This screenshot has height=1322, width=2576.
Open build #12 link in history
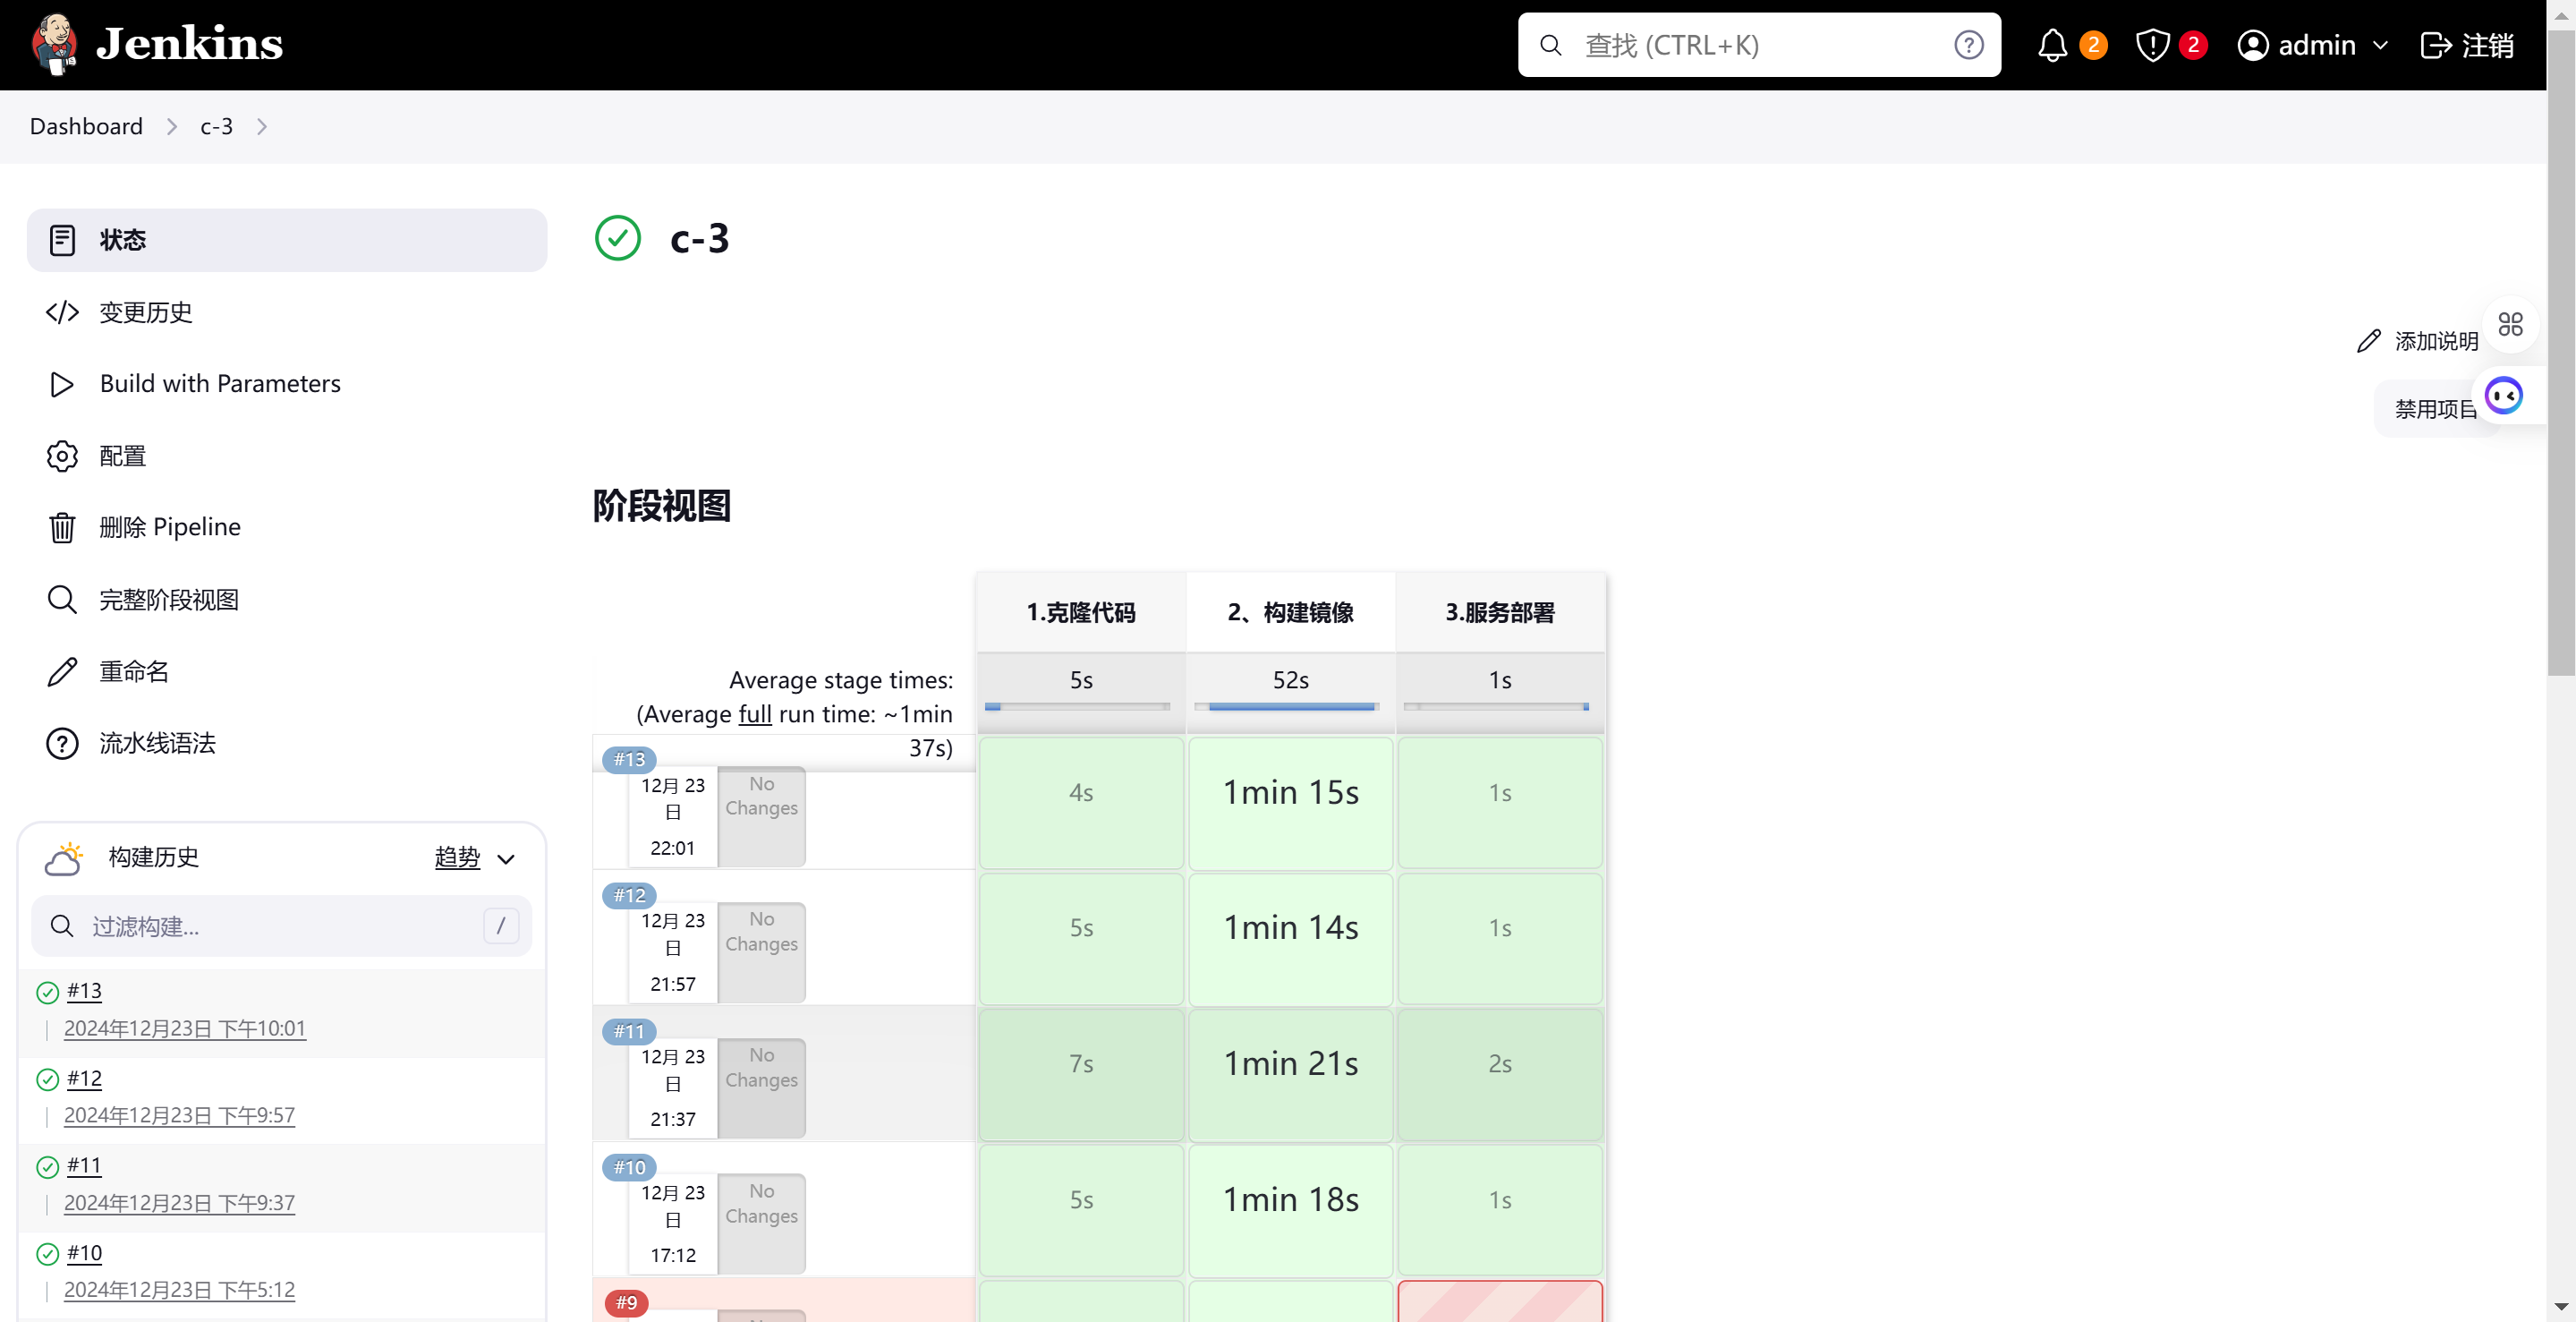84,1078
